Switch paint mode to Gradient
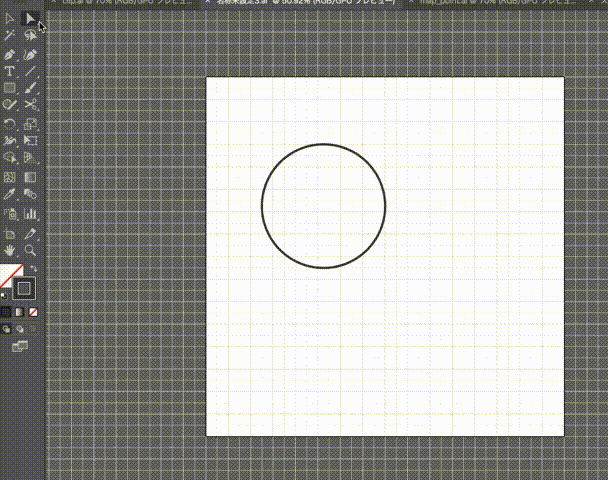Image resolution: width=608 pixels, height=480 pixels. (x=19, y=311)
